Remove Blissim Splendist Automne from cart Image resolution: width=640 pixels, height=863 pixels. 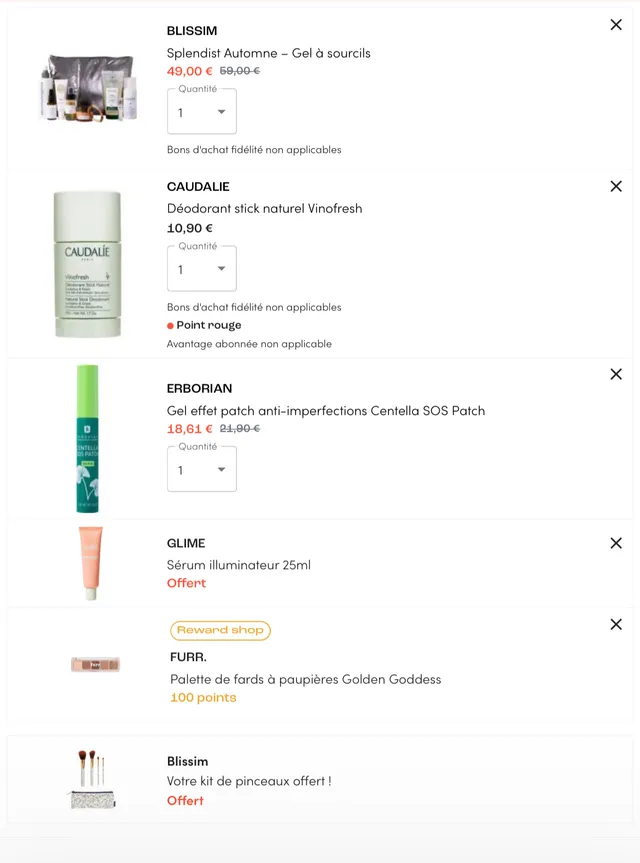616,25
